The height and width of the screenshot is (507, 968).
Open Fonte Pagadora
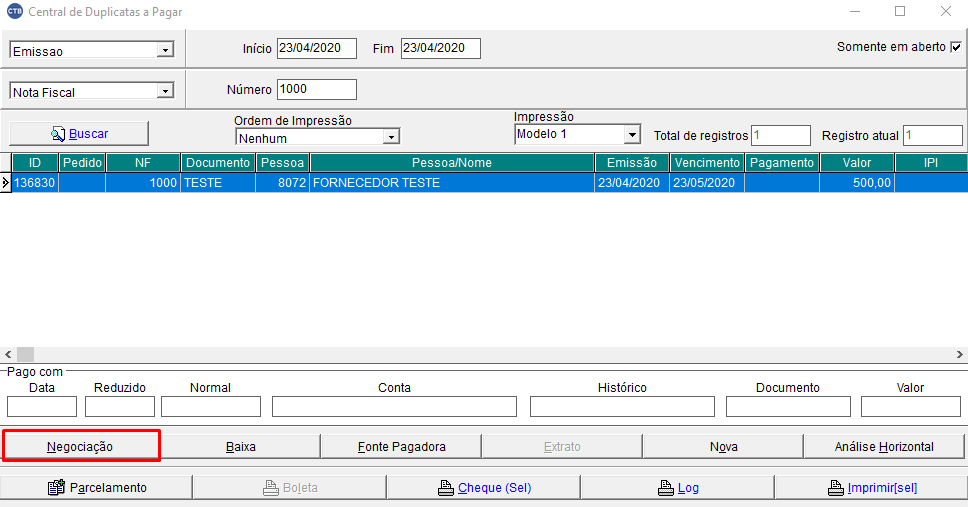[x=401, y=447]
